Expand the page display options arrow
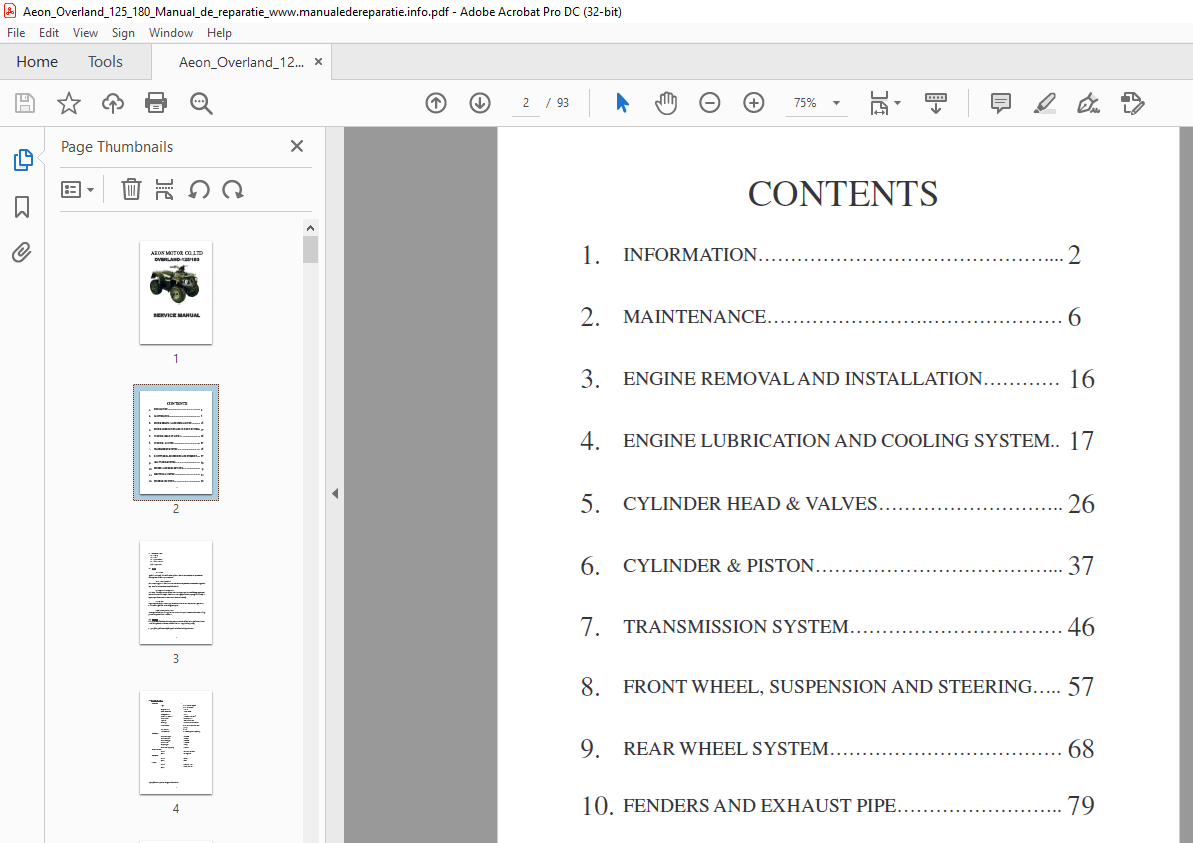 [898, 103]
